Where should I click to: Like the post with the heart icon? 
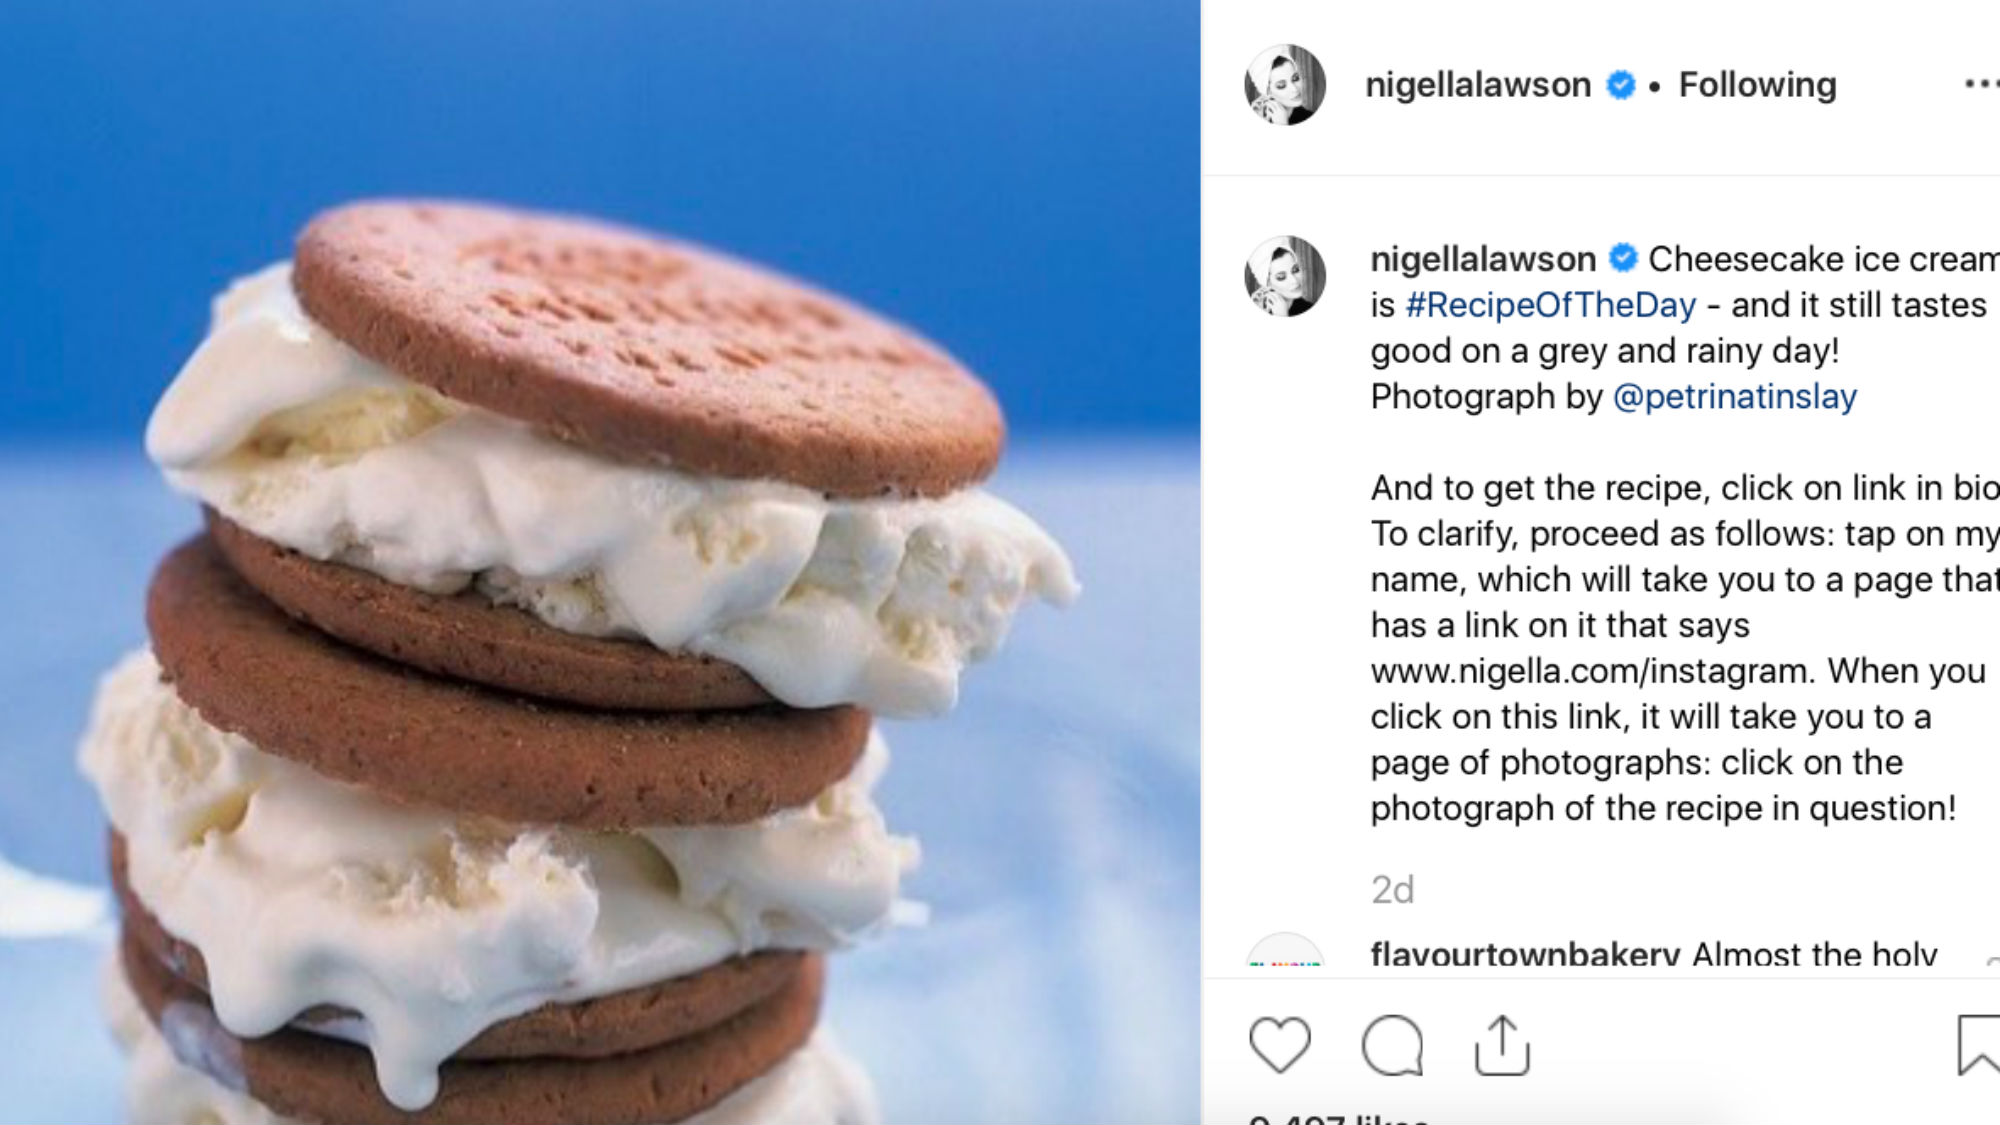(1280, 1045)
